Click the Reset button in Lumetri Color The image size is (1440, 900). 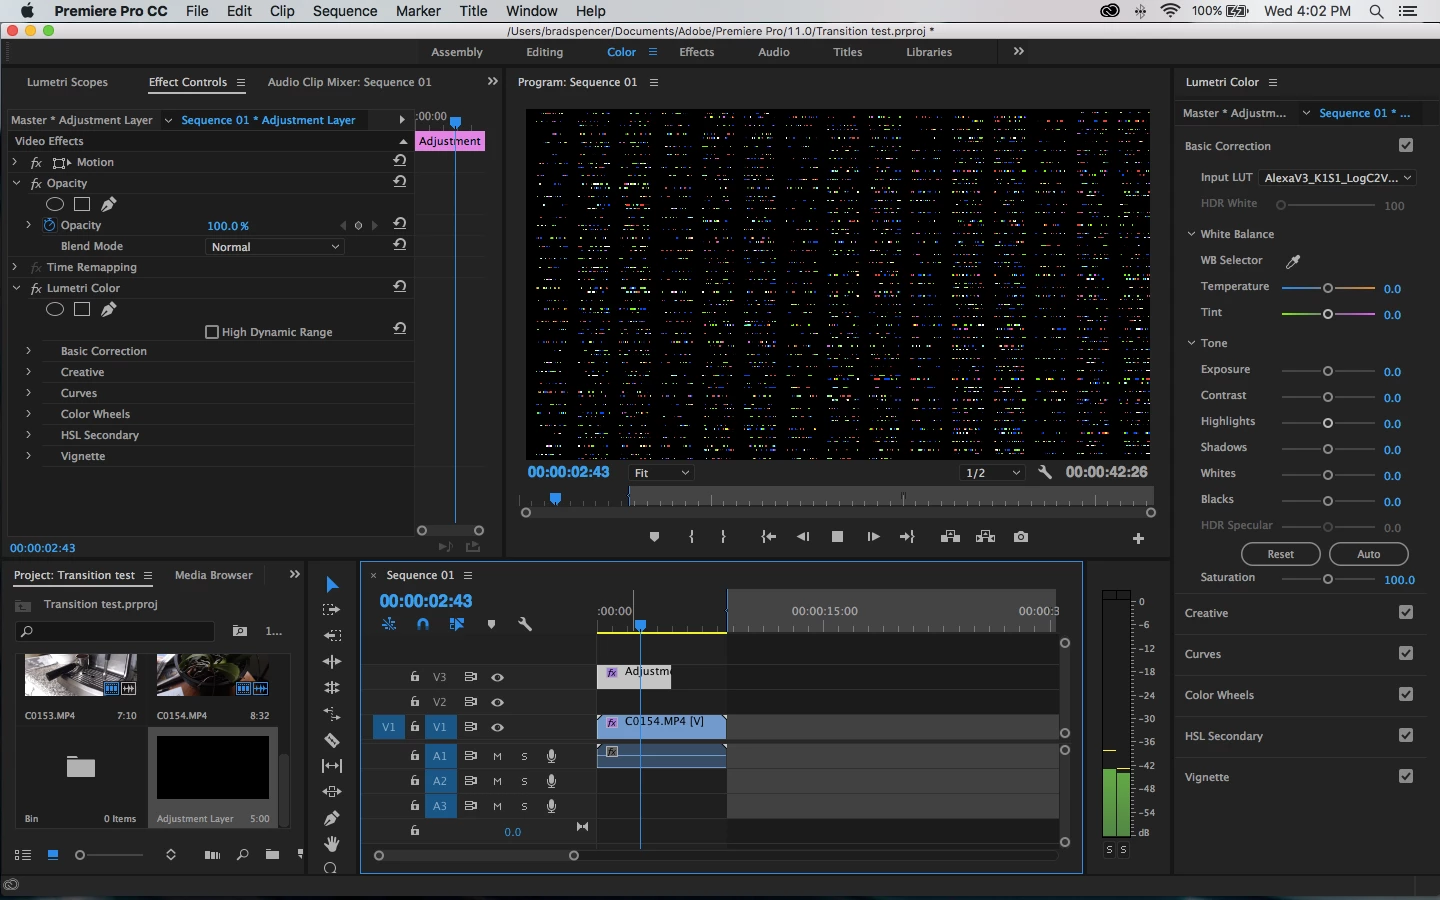(x=1281, y=554)
